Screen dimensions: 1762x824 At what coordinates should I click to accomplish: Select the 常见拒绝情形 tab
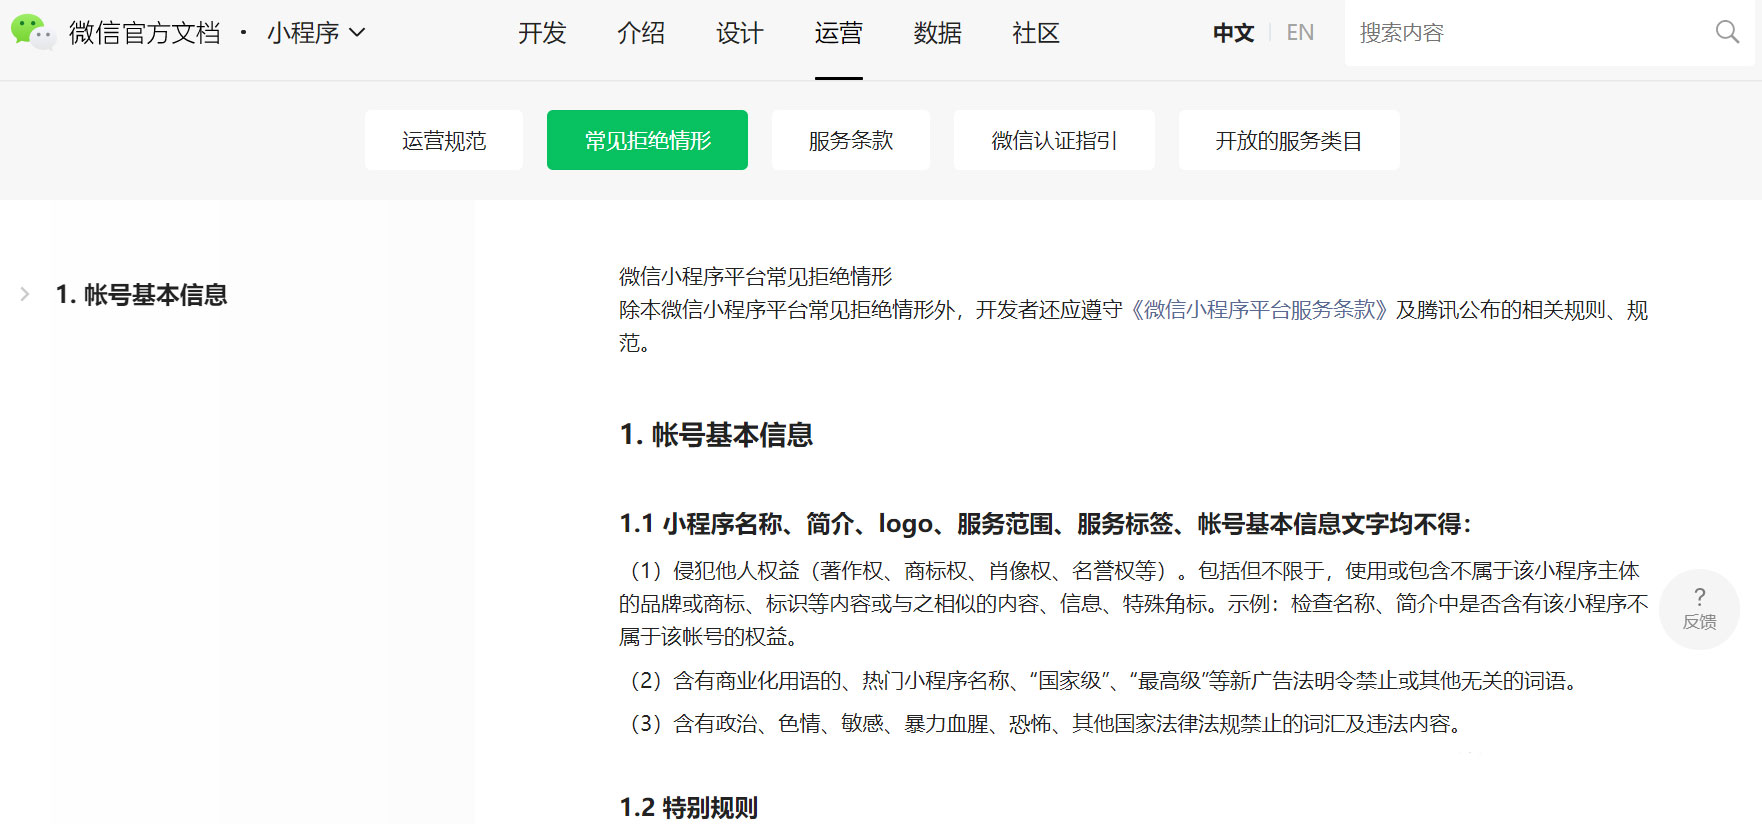pyautogui.click(x=647, y=140)
